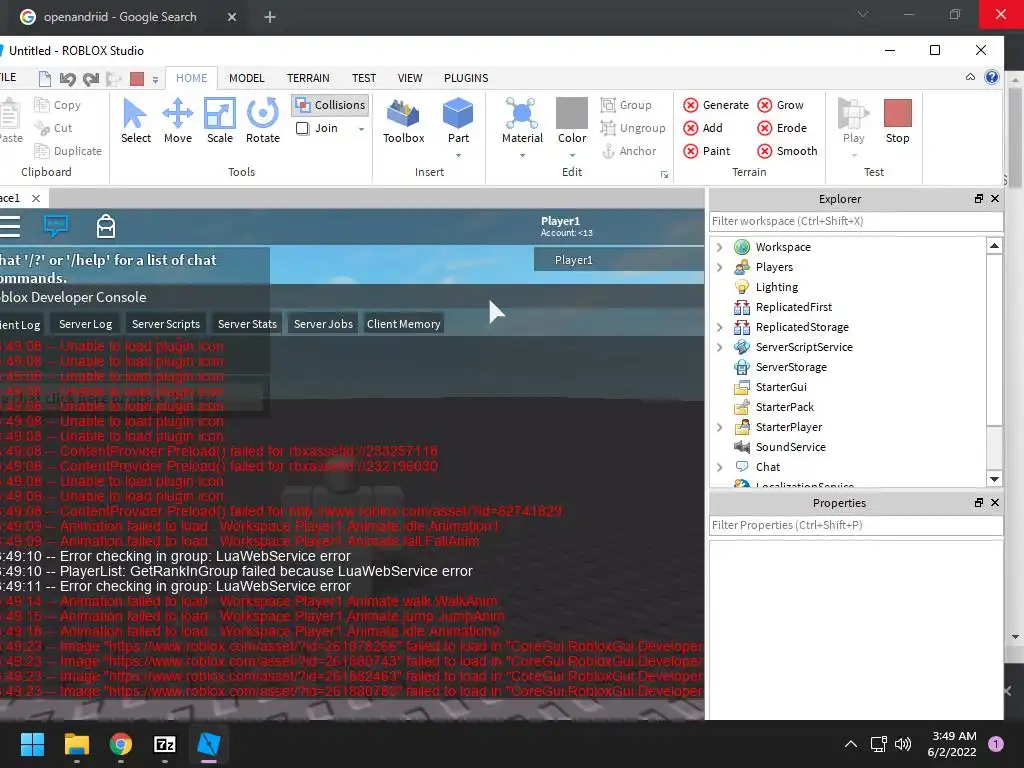
Task: Choose the Scale tool
Action: 220,121
